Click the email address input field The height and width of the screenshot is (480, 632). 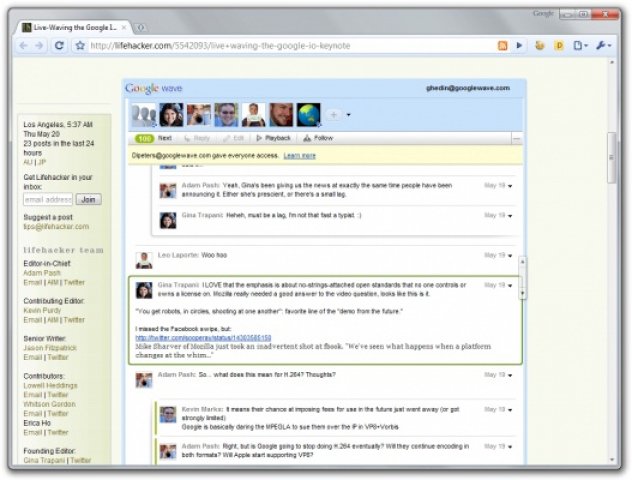coord(47,199)
